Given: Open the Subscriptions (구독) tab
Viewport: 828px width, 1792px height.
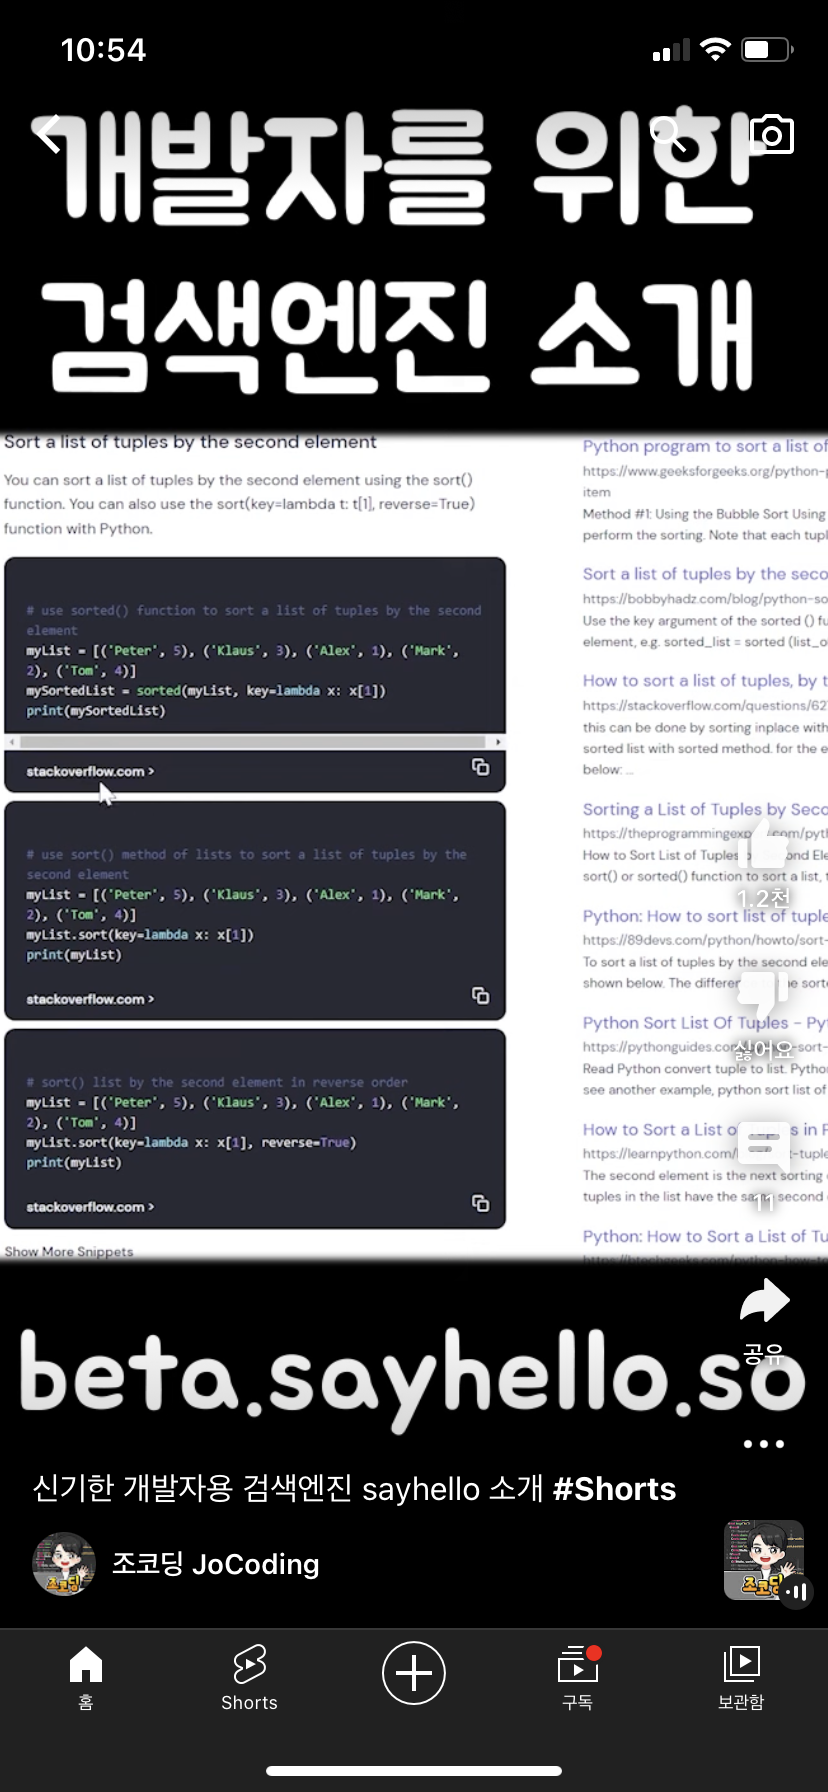Looking at the screenshot, I should 578,1678.
